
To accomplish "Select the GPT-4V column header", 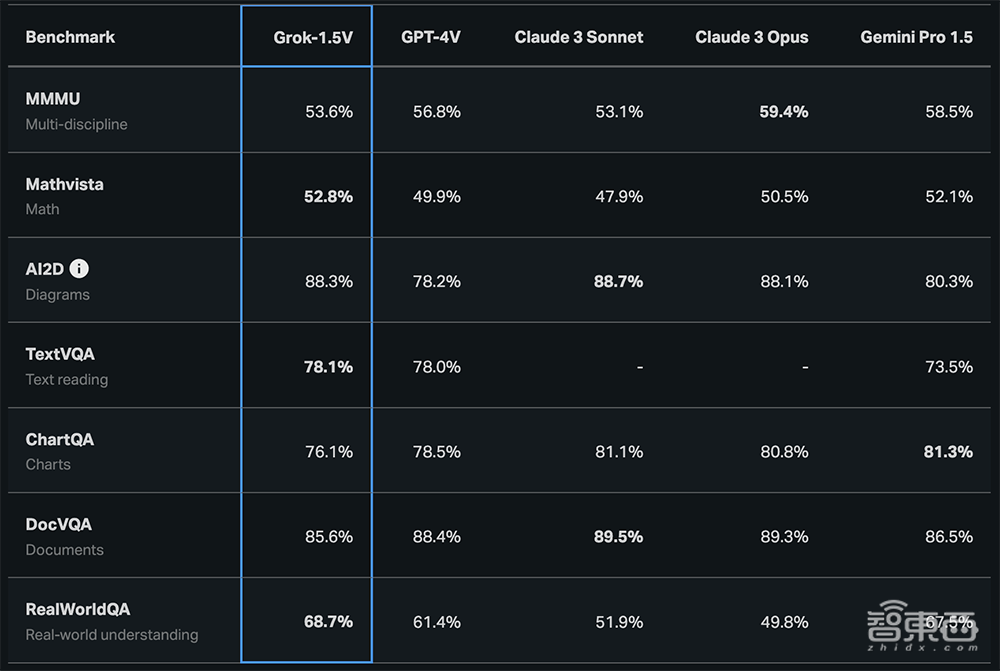I will (431, 37).
